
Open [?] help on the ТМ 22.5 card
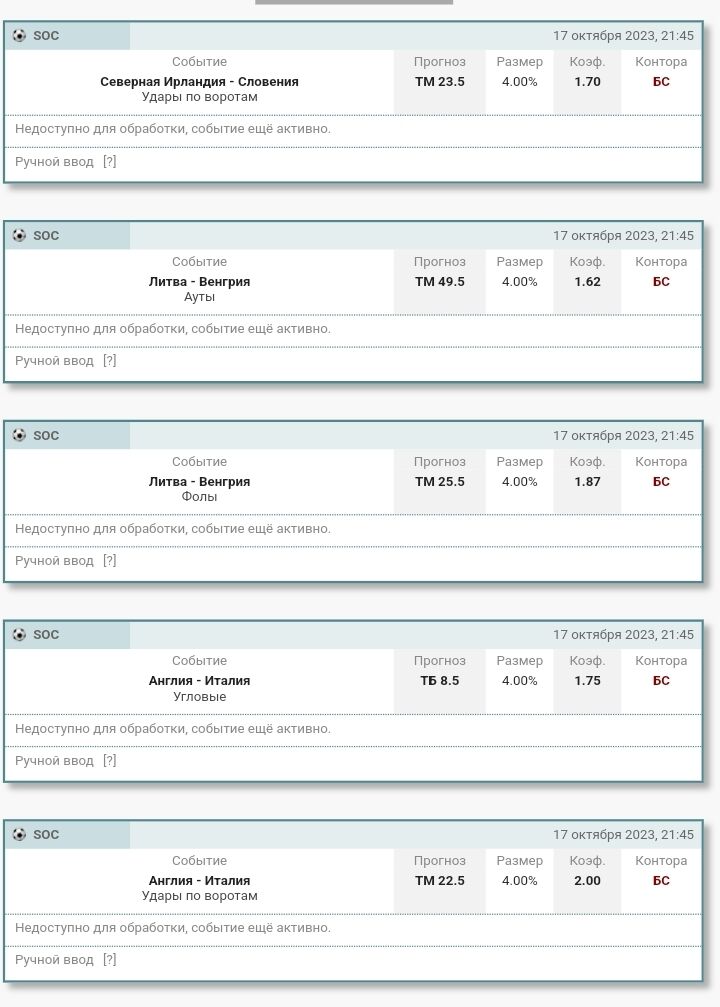pos(110,960)
